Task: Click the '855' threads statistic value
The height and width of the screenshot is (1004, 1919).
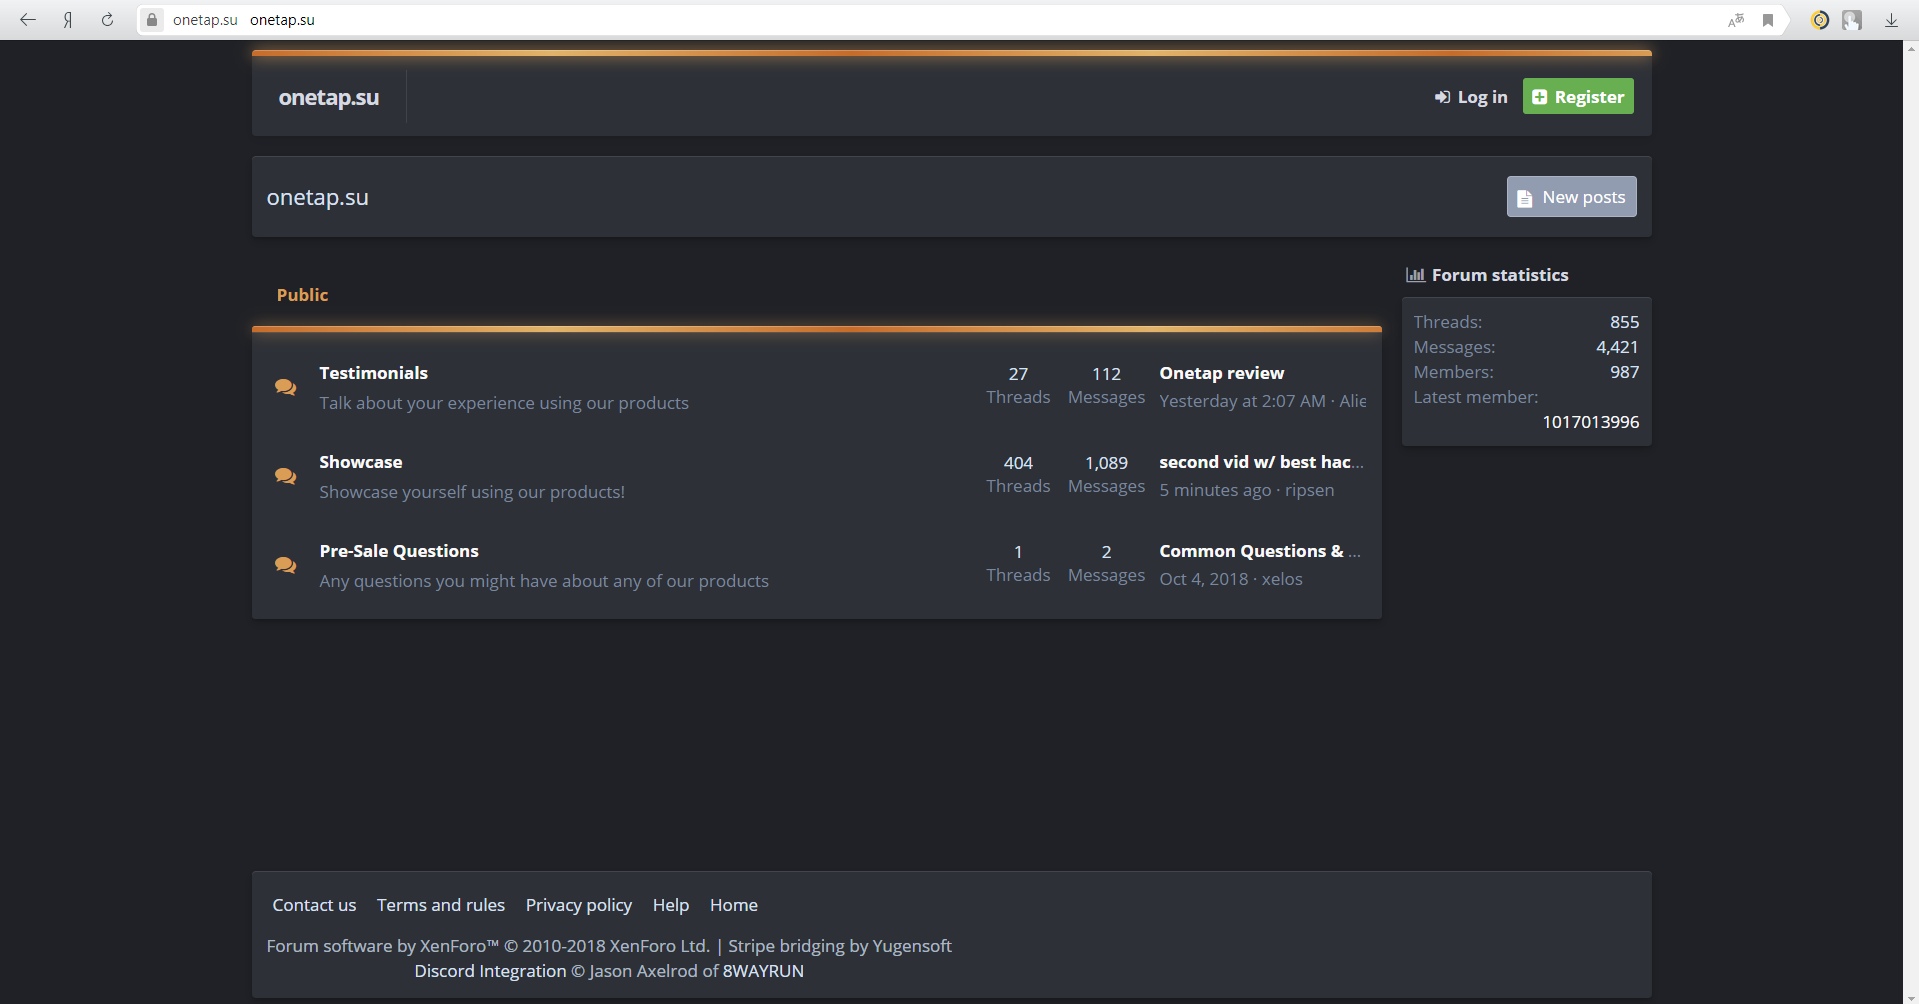Action: point(1624,322)
